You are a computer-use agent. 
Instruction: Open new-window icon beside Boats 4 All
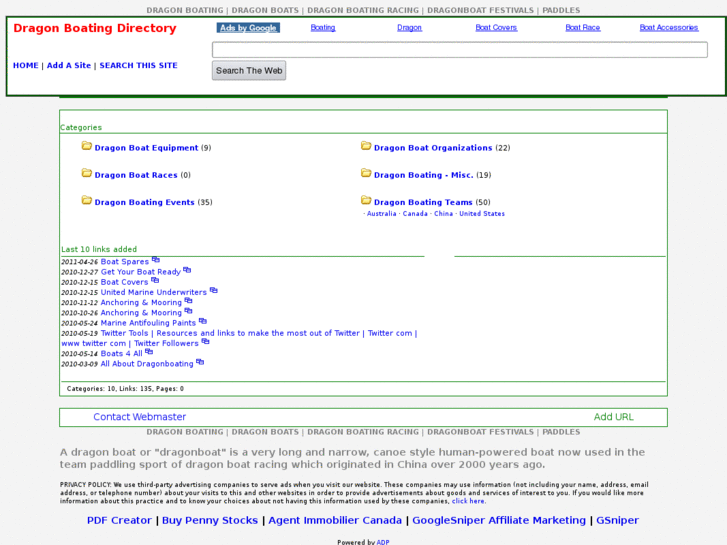(149, 352)
